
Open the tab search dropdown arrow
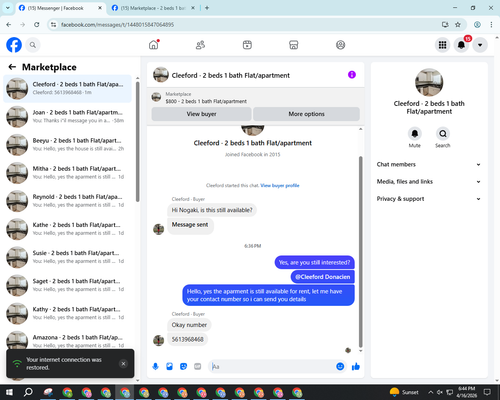pos(8,8)
